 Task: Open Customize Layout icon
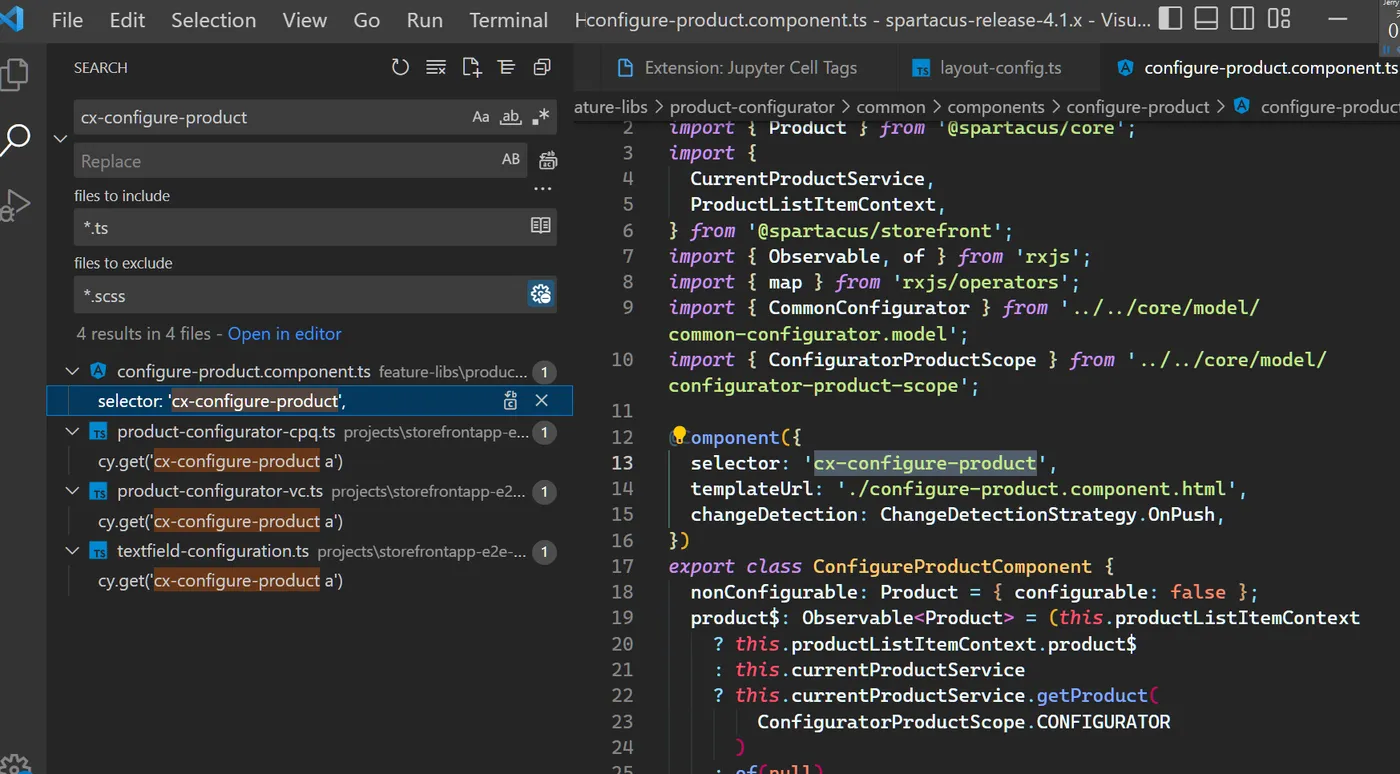pos(1279,19)
